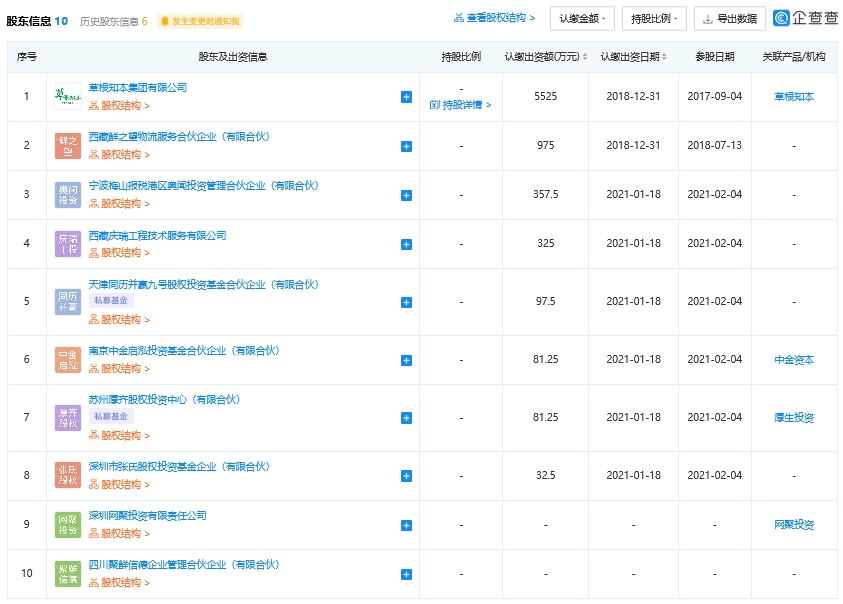
Task: Switch to 历史股东信息 tab
Action: click(x=113, y=21)
